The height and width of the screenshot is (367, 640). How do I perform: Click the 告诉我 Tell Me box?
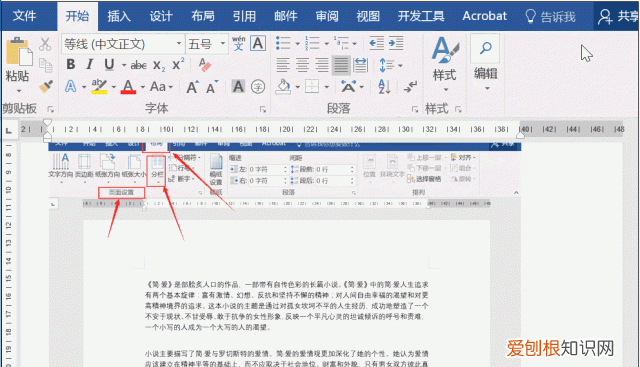550,16
